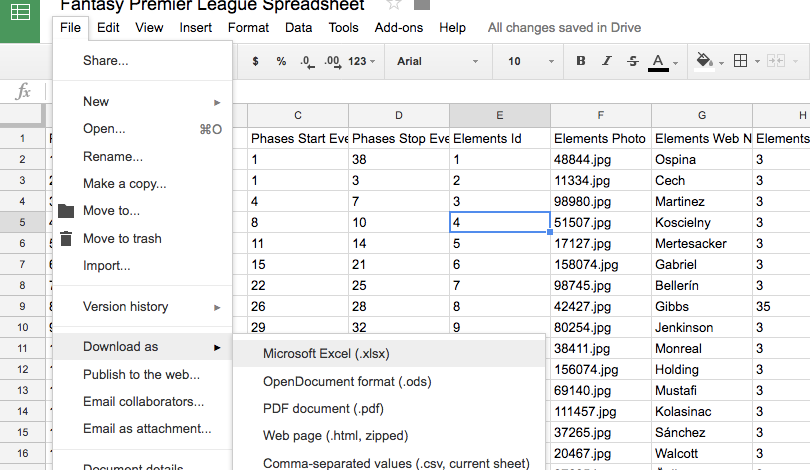The height and width of the screenshot is (470, 810).
Task: Open the font size dropdown
Action: click(526, 61)
